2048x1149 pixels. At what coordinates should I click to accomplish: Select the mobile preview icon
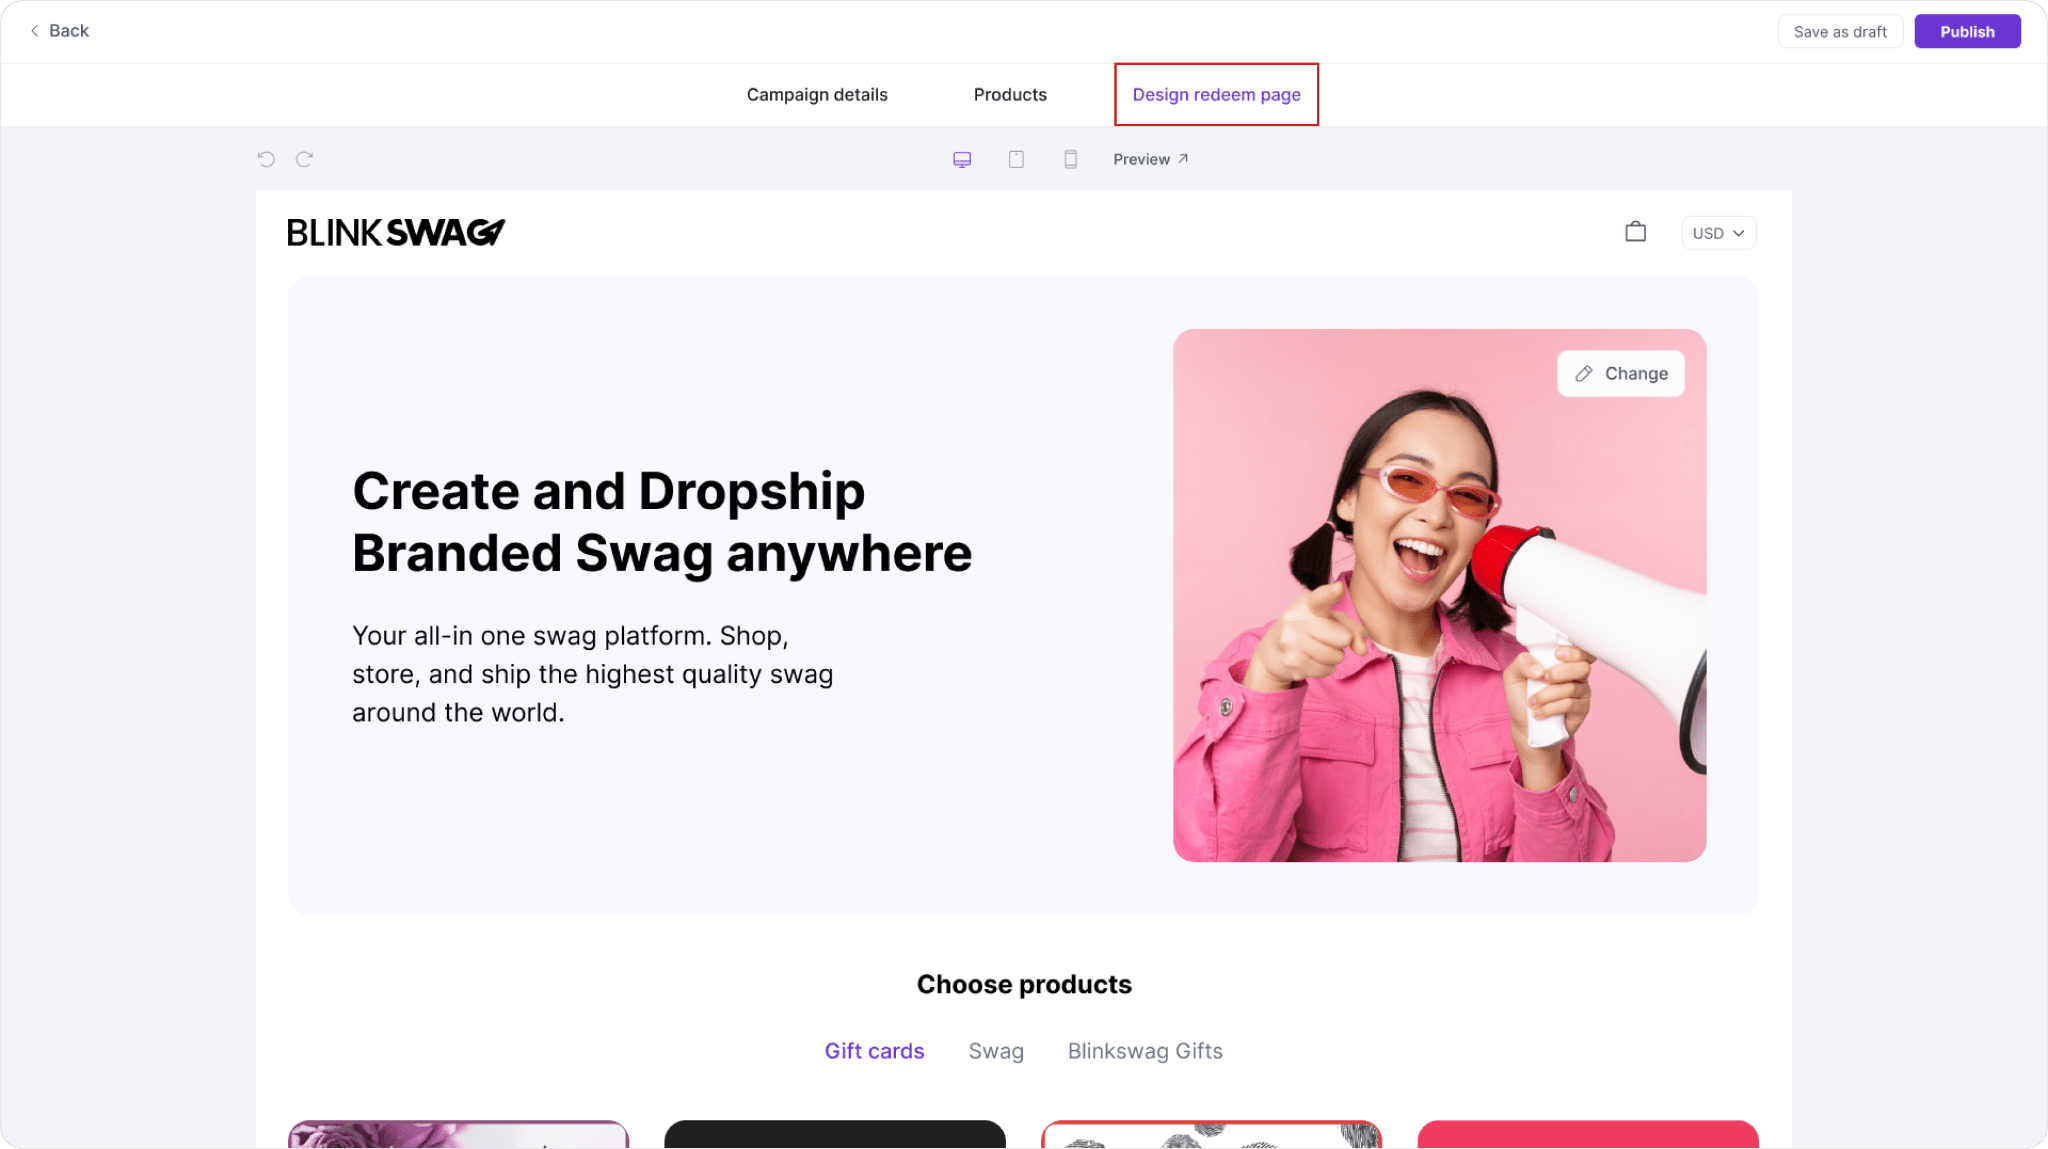point(1070,159)
